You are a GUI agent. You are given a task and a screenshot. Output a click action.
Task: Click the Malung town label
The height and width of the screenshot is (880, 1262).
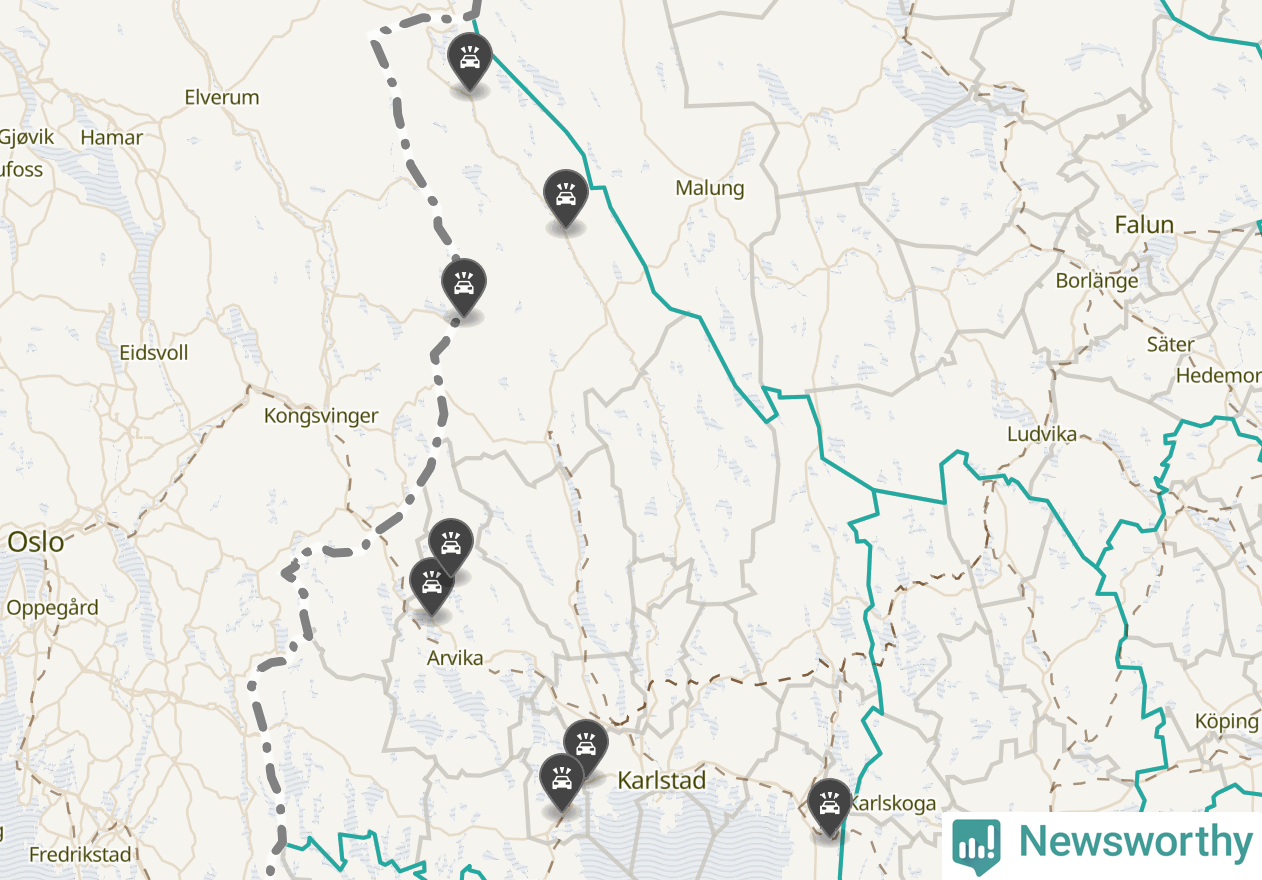point(710,188)
